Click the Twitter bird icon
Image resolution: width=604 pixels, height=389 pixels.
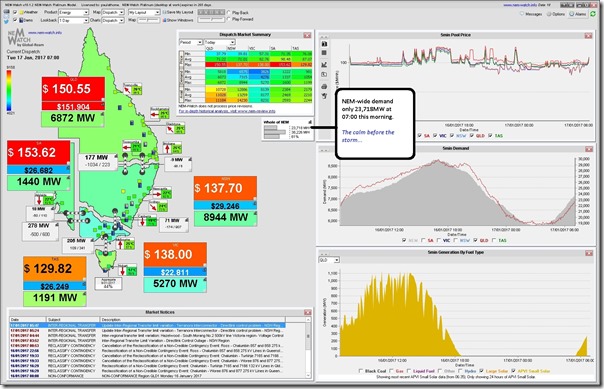(x=6, y=21)
